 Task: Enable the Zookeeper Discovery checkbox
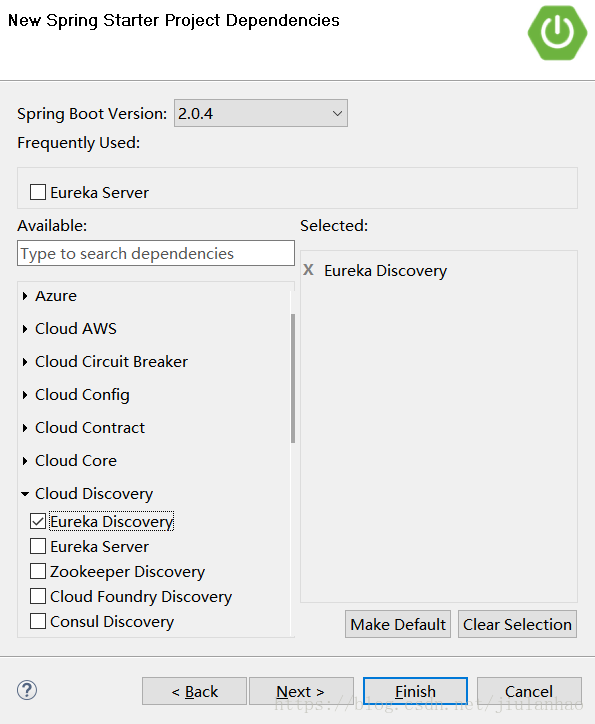[38, 571]
